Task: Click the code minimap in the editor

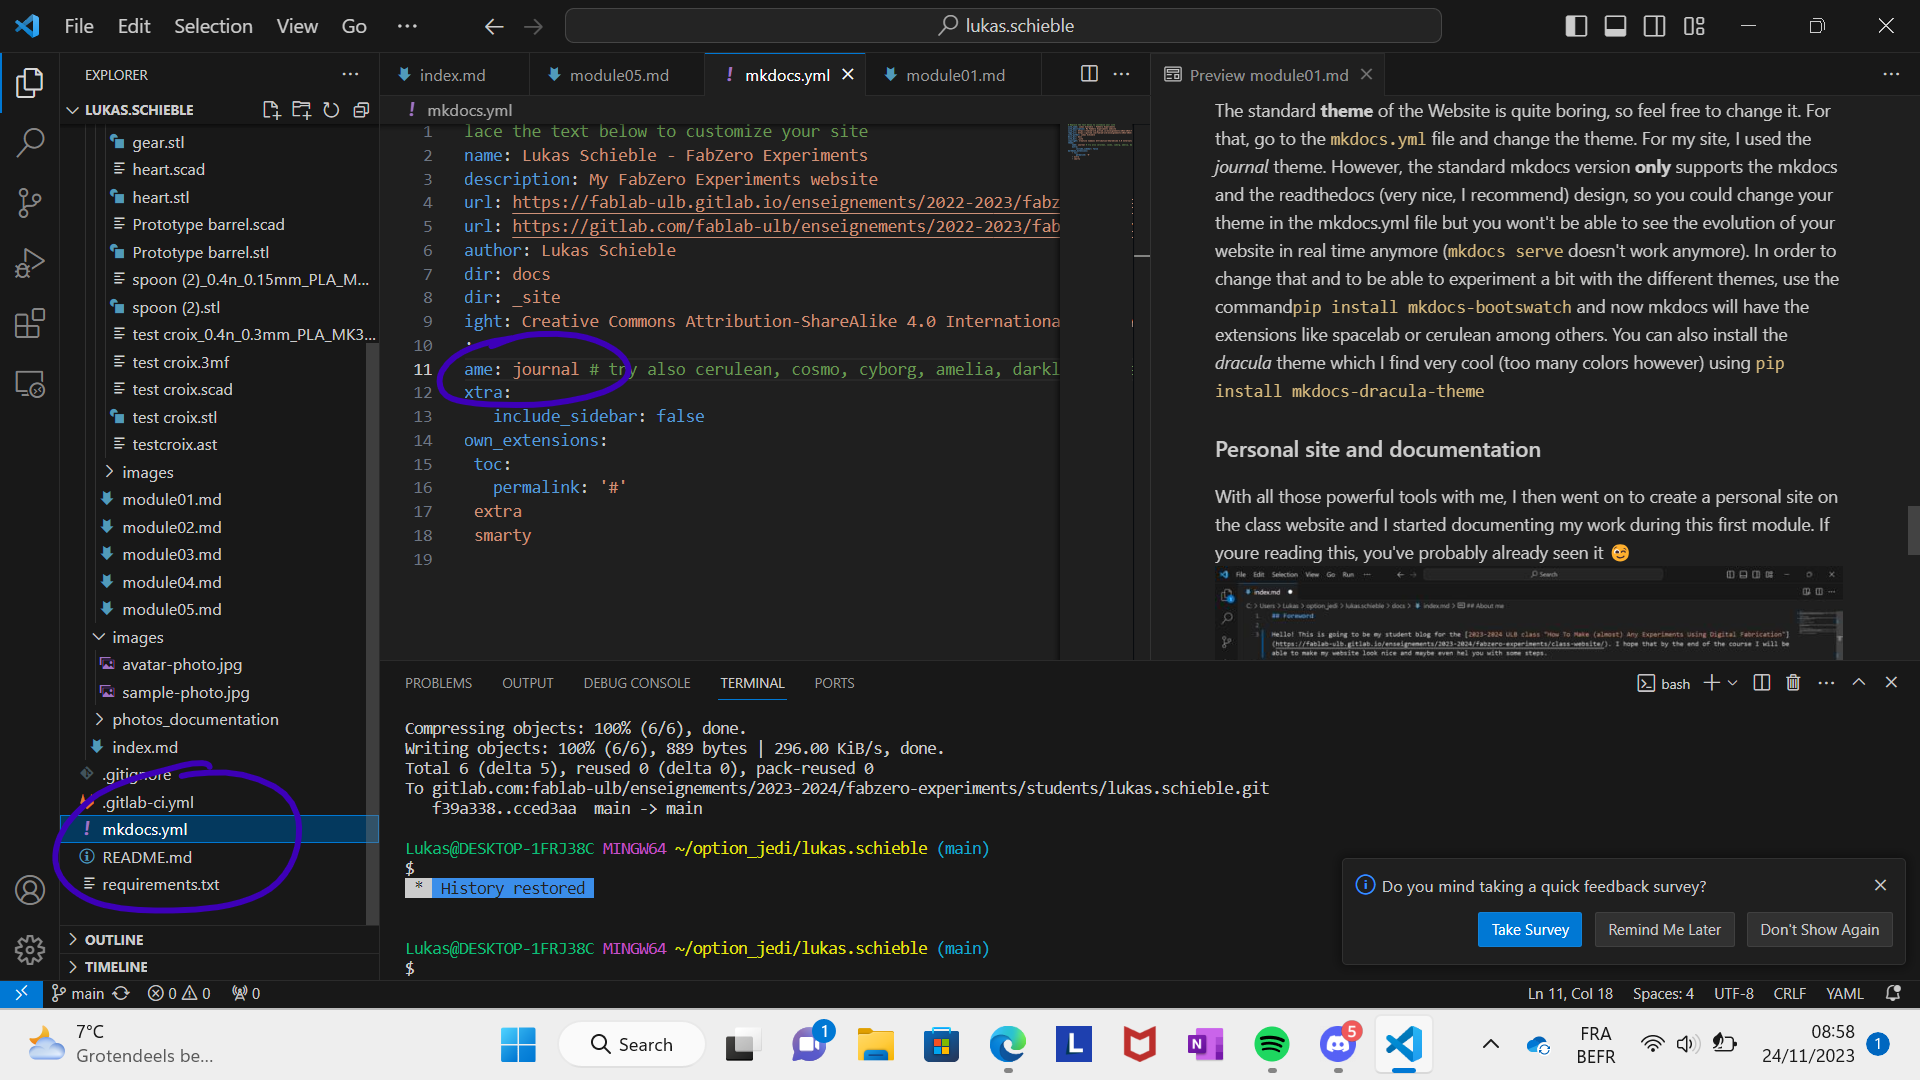Action: 1099,141
